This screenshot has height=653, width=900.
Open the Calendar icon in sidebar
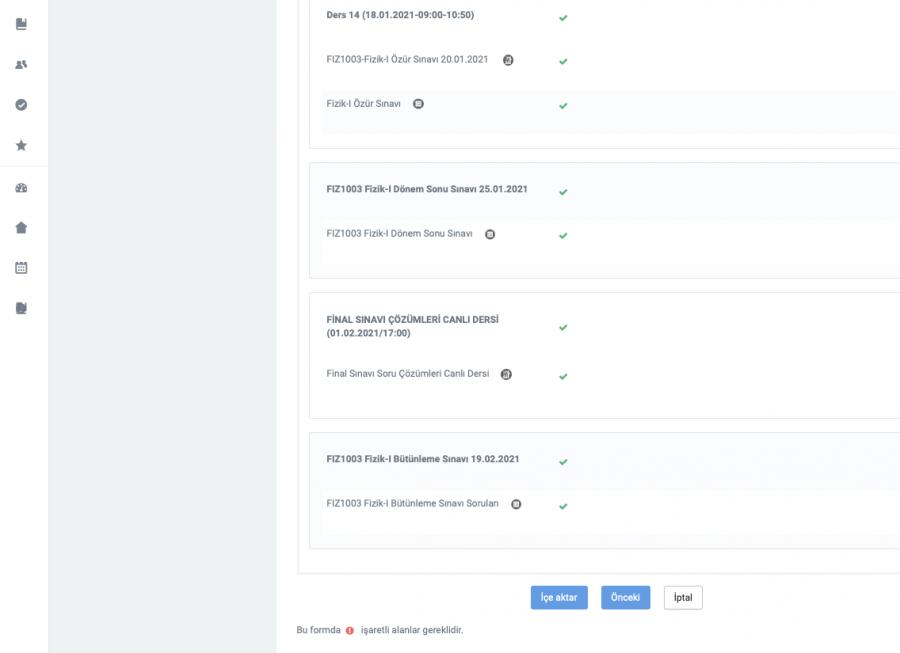21,268
